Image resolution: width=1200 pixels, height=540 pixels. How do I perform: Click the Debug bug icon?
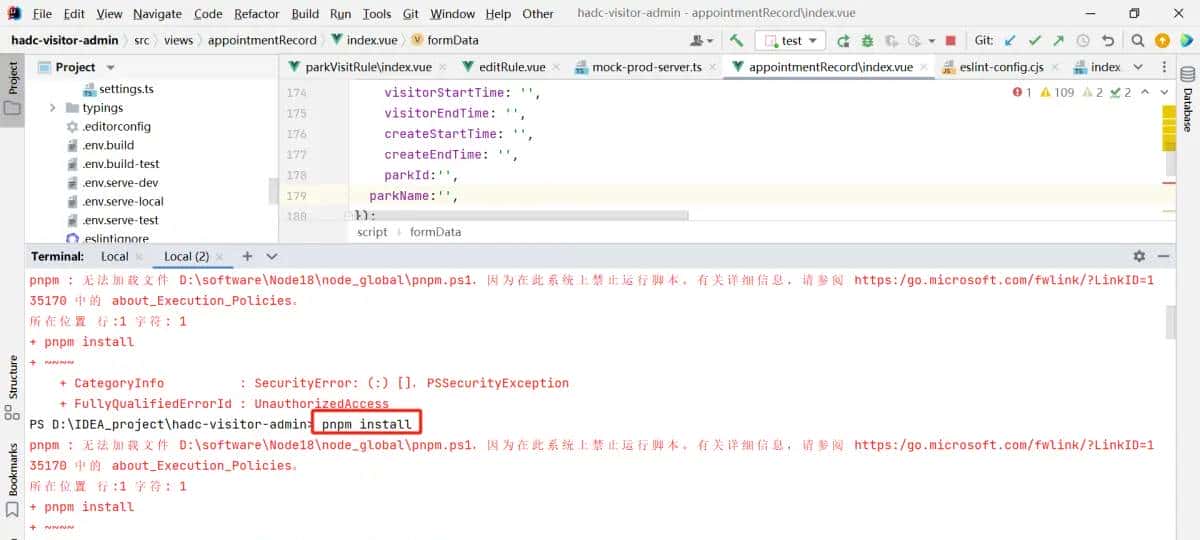click(x=867, y=41)
